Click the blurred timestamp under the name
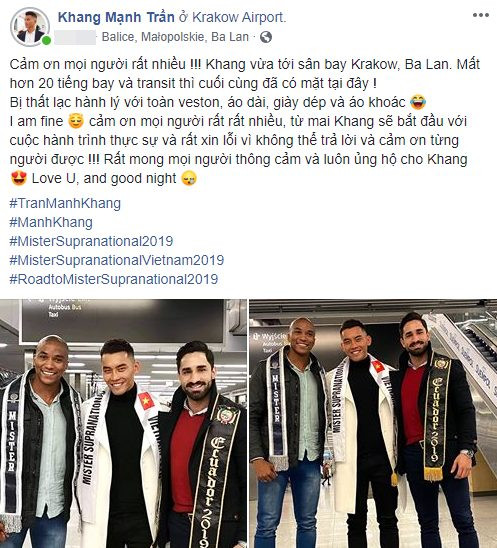Viewport: 497px width, 548px height. pyautogui.click(x=75, y=37)
